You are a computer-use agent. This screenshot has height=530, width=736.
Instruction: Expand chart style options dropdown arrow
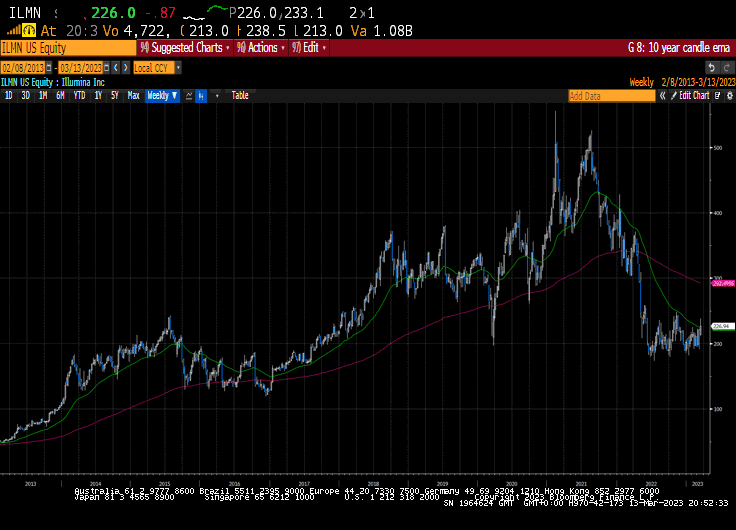click(217, 96)
